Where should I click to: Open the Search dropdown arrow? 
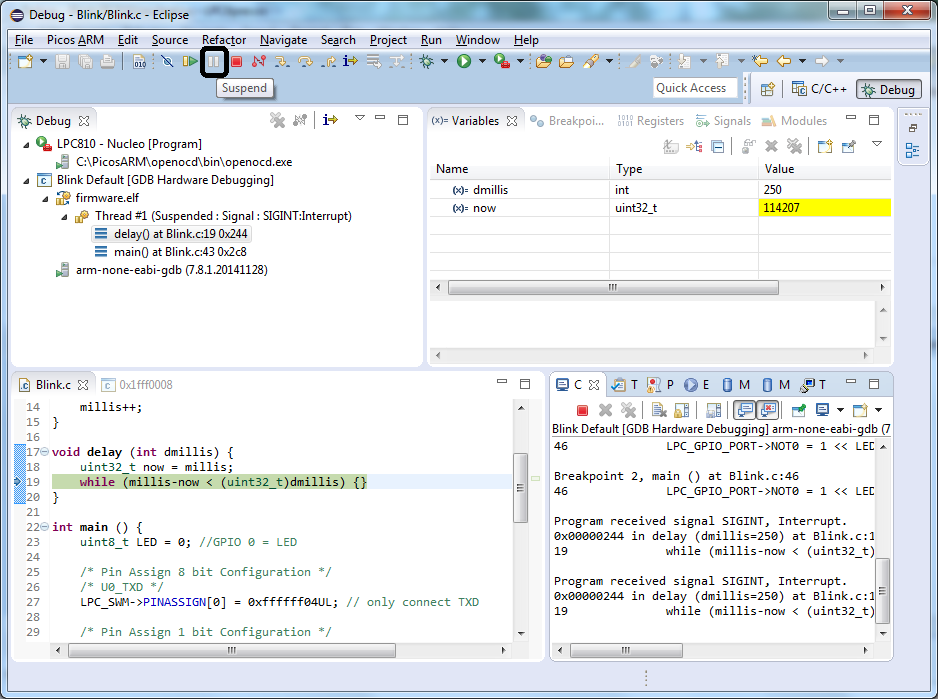pos(610,61)
